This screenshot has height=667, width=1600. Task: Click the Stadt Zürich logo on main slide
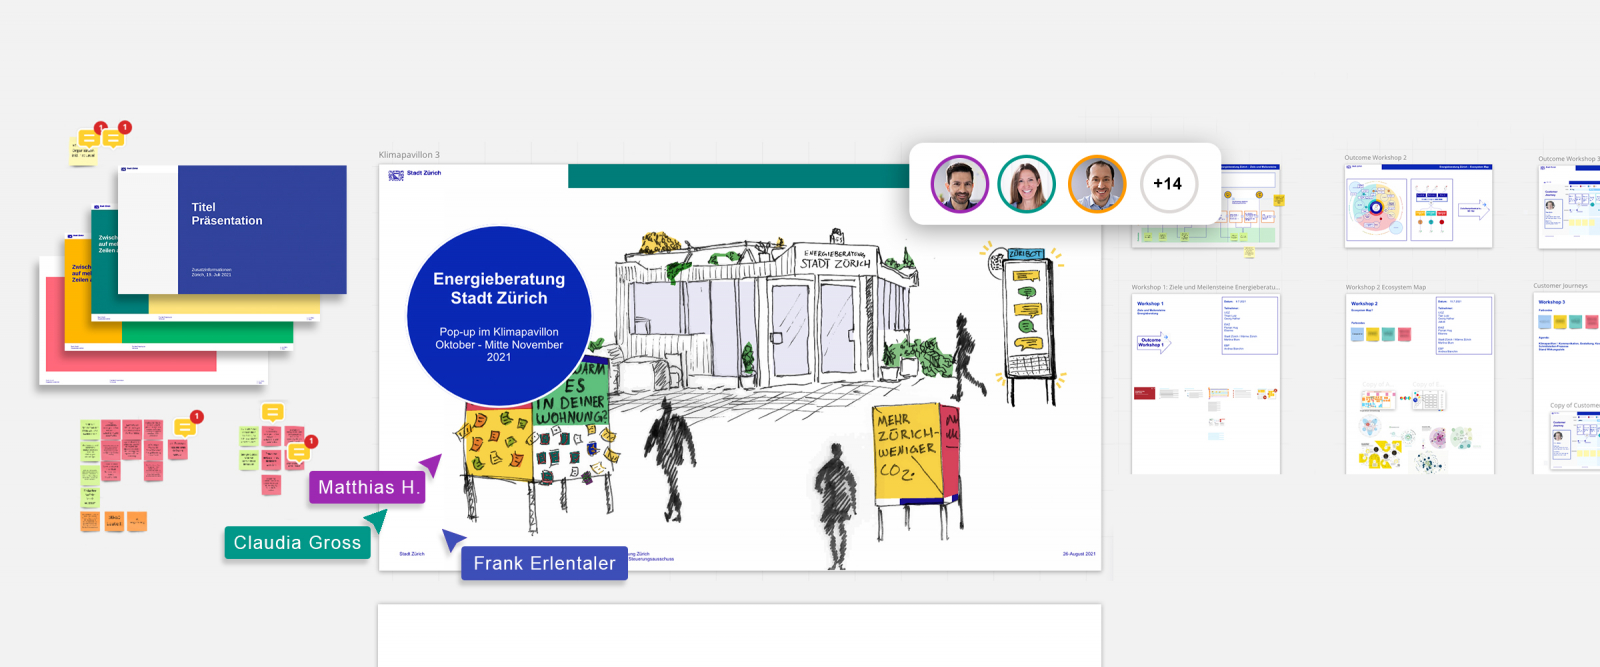(x=415, y=174)
